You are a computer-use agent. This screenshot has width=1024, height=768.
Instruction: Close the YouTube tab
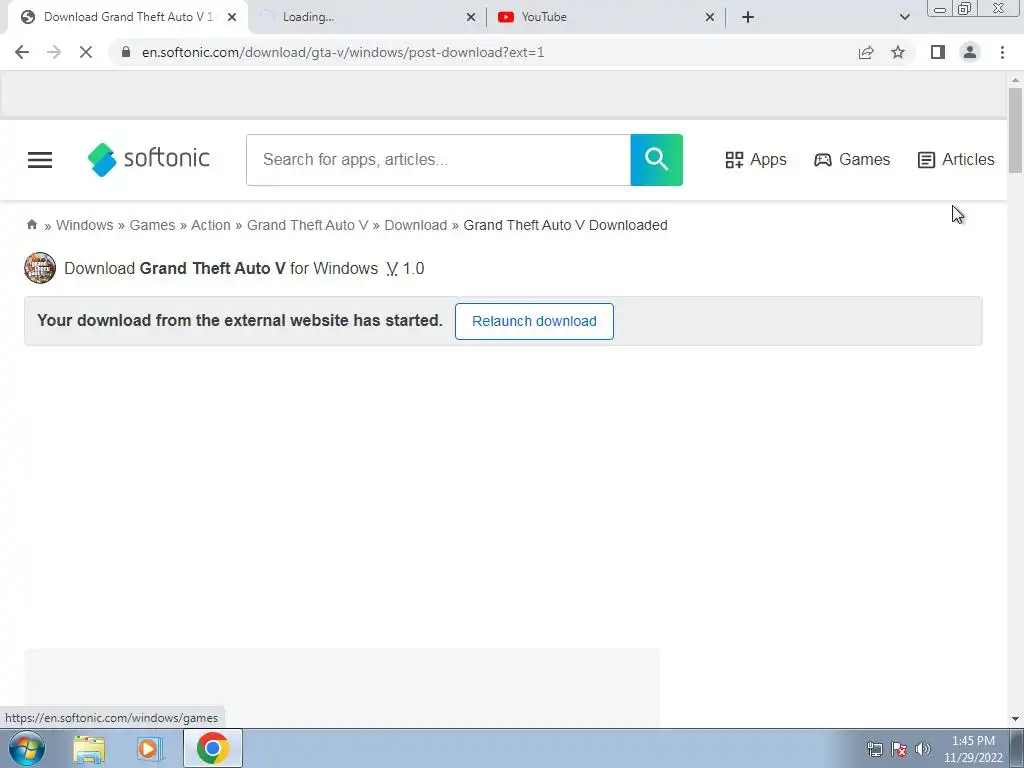(x=710, y=18)
